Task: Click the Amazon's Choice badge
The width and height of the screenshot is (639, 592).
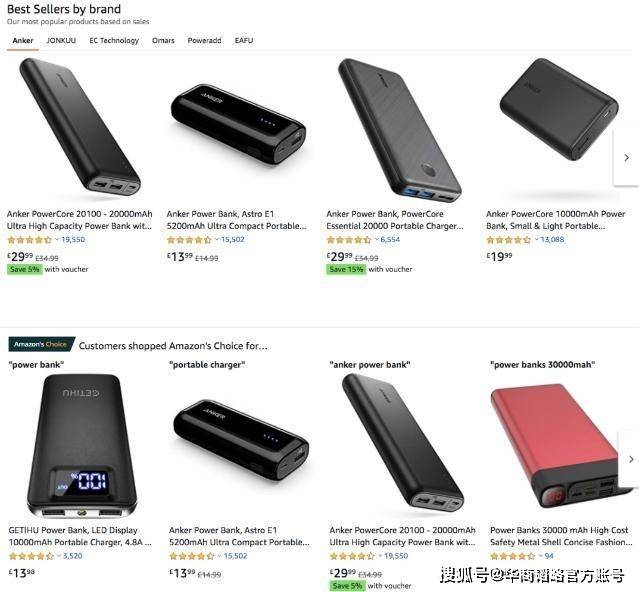Action: pyautogui.click(x=41, y=344)
